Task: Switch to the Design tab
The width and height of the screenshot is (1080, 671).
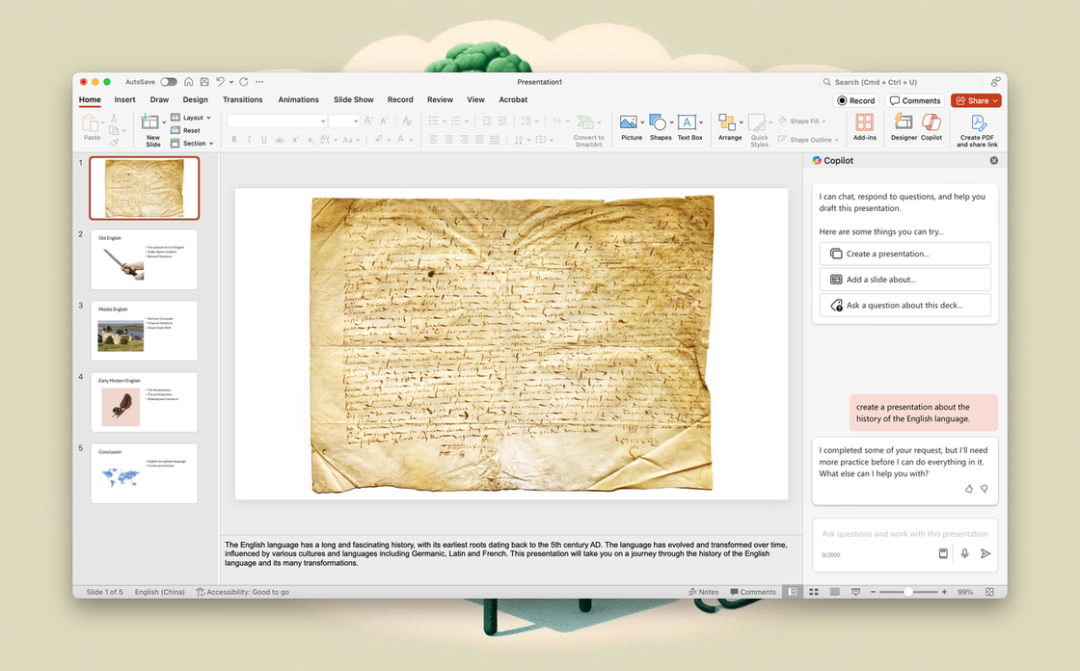Action: (x=195, y=99)
